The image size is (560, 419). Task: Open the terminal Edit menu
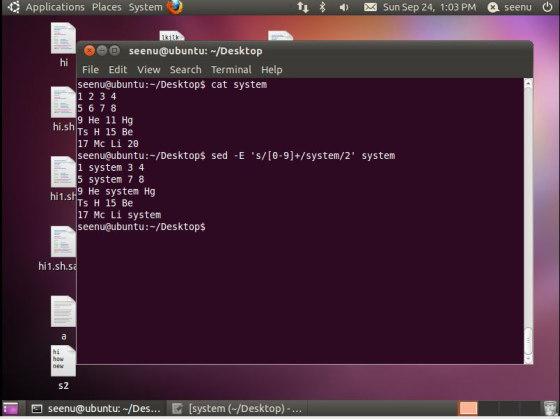(118, 70)
